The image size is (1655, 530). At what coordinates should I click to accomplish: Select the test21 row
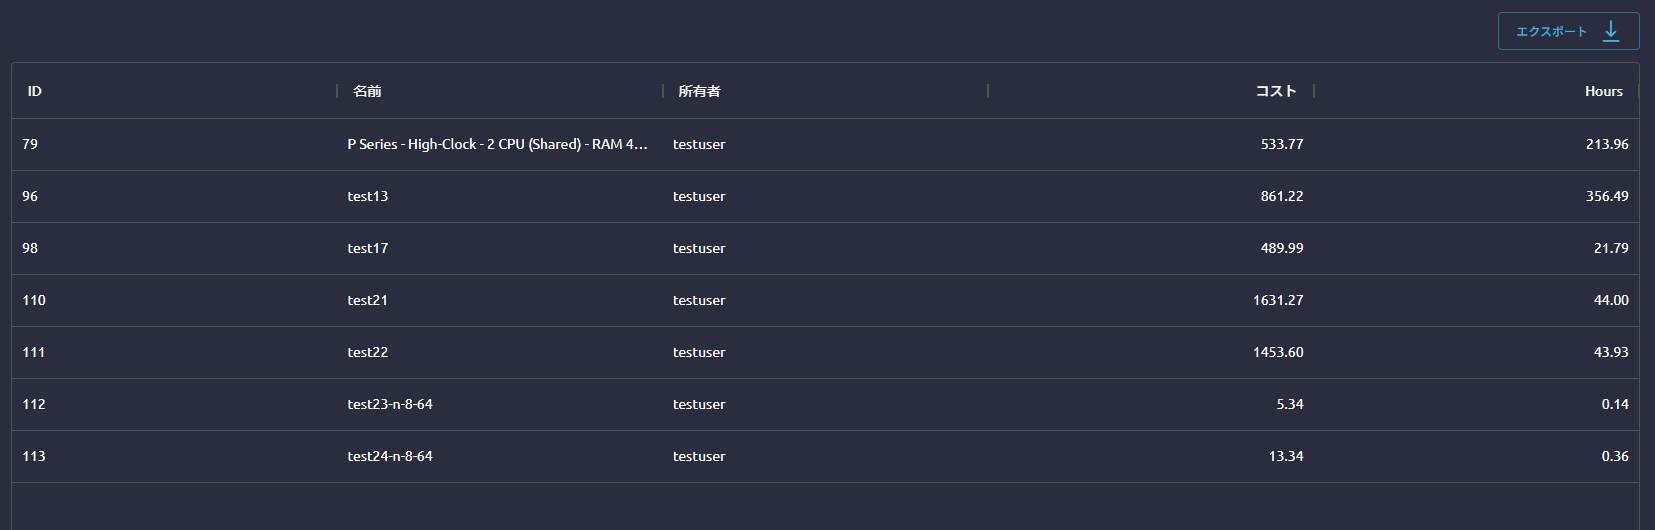(368, 300)
